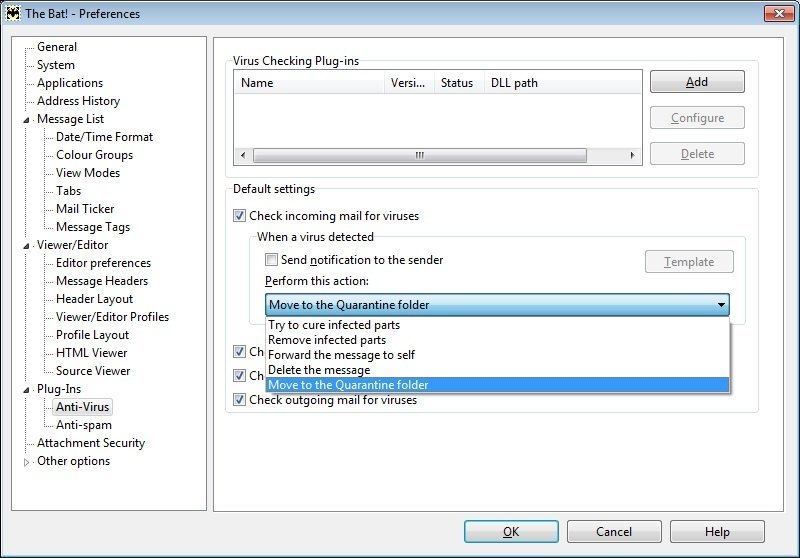Viewport: 800px width, 558px height.
Task: Open Attachment Security settings
Action: (x=91, y=443)
